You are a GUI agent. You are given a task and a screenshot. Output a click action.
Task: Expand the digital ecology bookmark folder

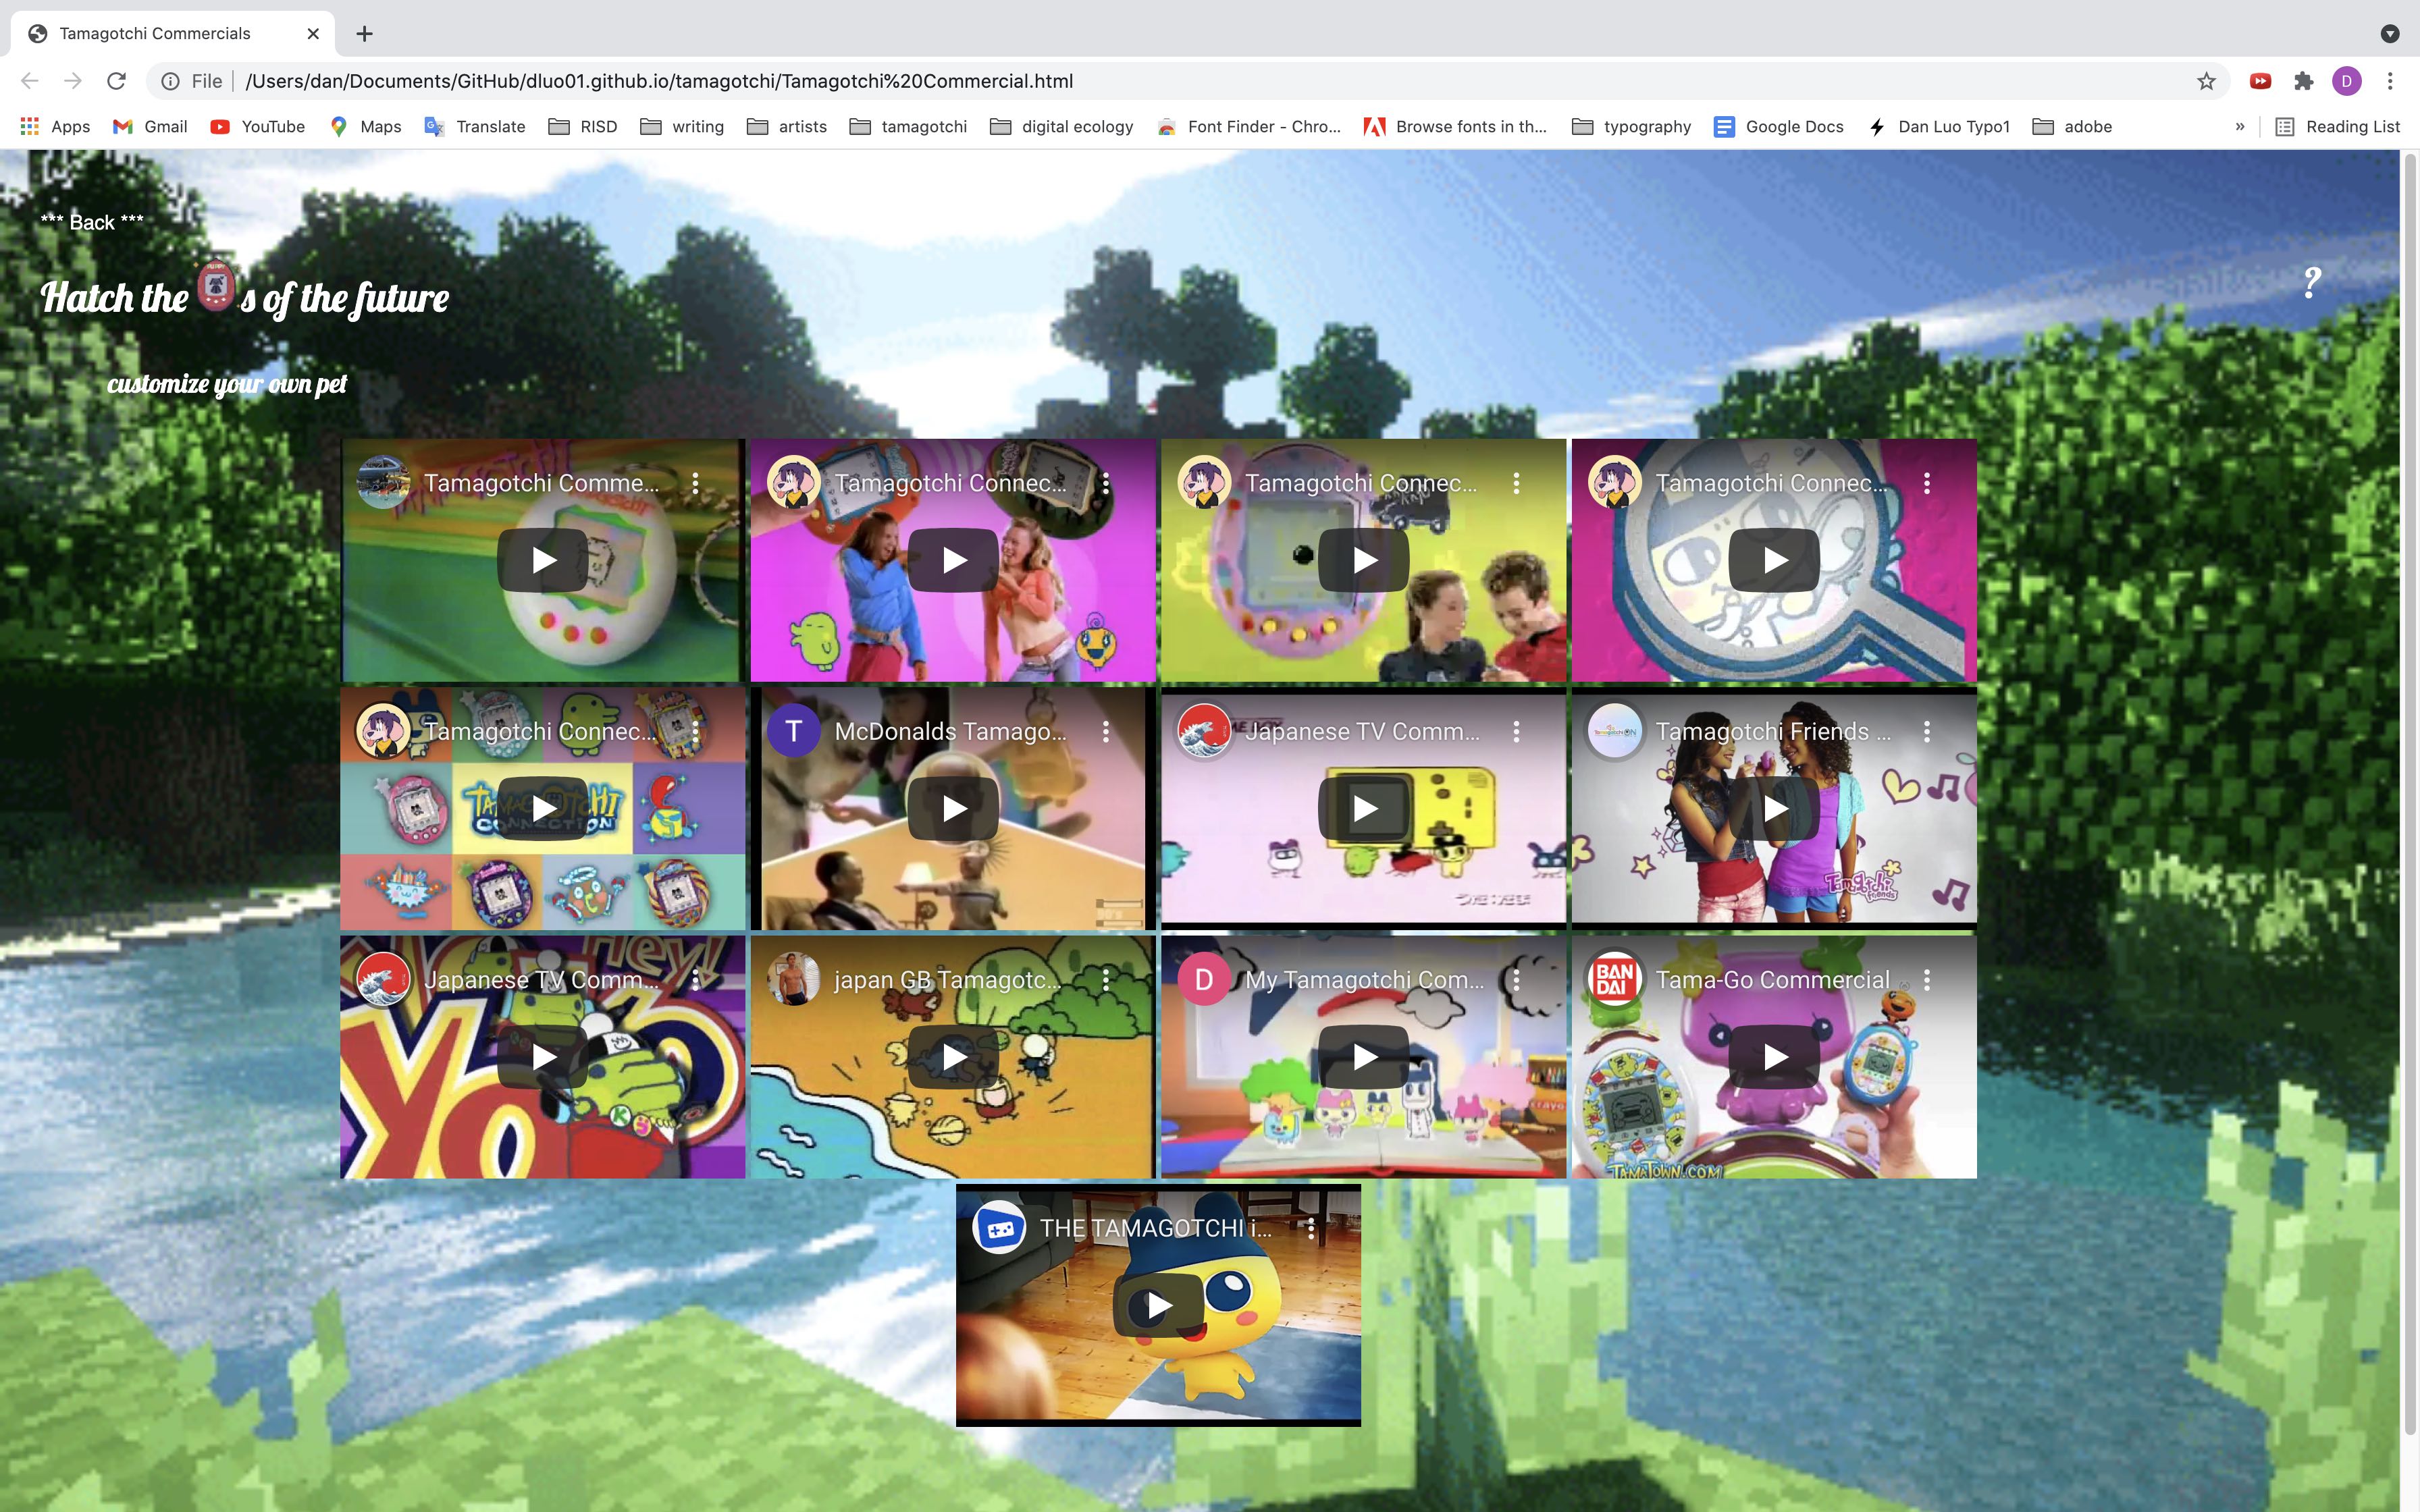[x=1061, y=127]
